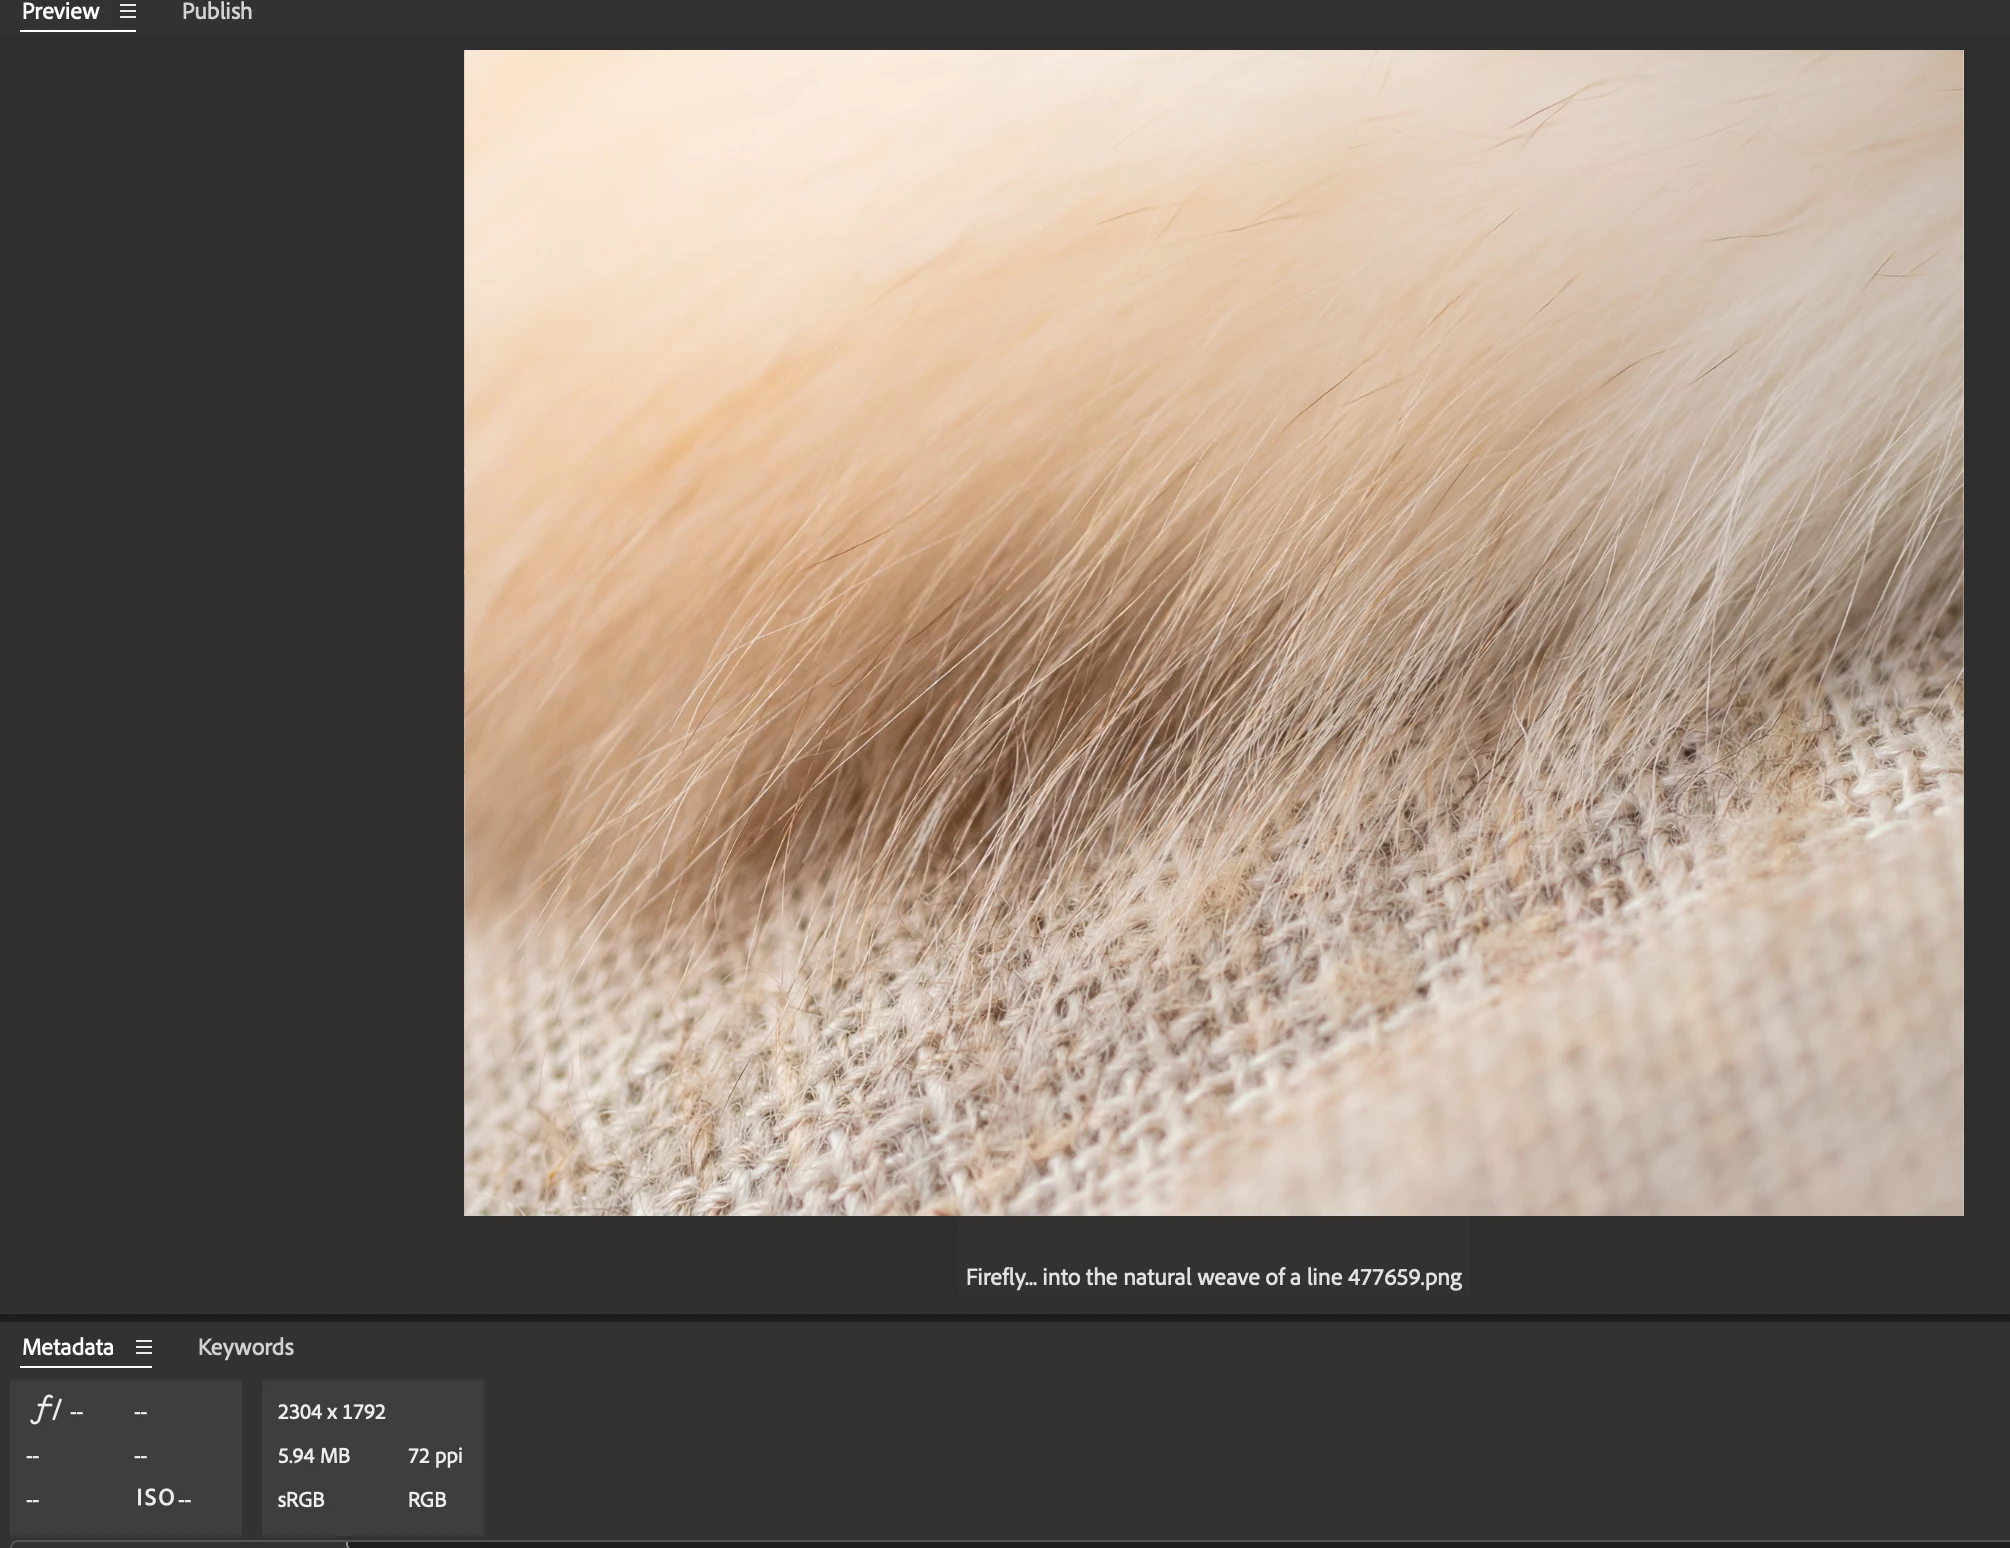This screenshot has width=2010, height=1548.
Task: Click the shutter speed dashes beside aperture
Action: (140, 1413)
